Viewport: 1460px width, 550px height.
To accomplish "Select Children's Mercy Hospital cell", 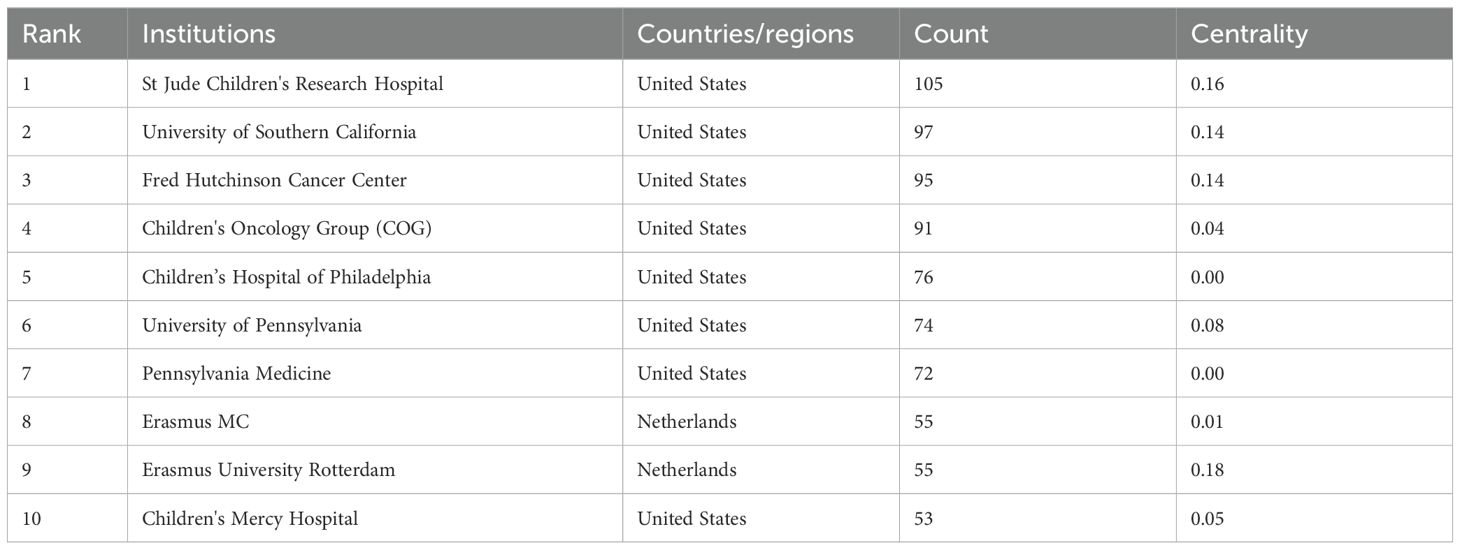I will pyautogui.click(x=375, y=518).
